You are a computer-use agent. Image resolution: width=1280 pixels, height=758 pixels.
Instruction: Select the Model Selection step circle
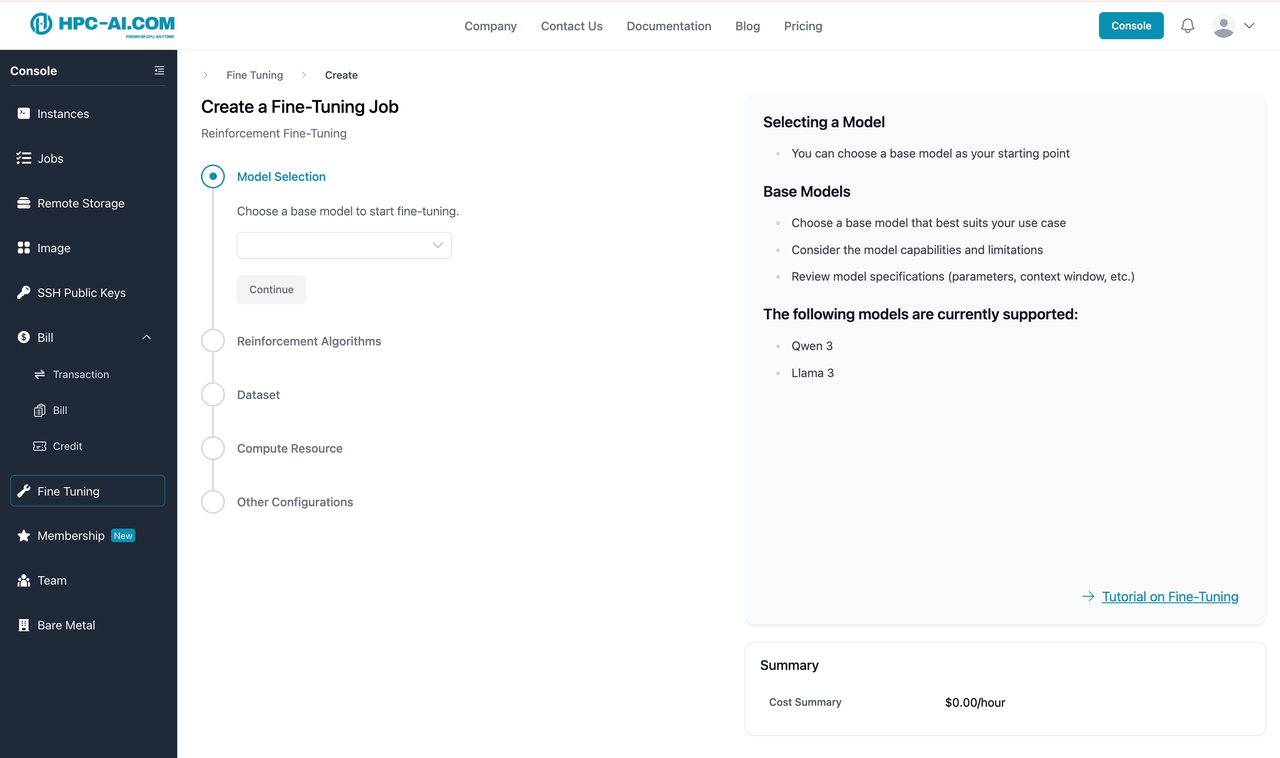click(213, 176)
